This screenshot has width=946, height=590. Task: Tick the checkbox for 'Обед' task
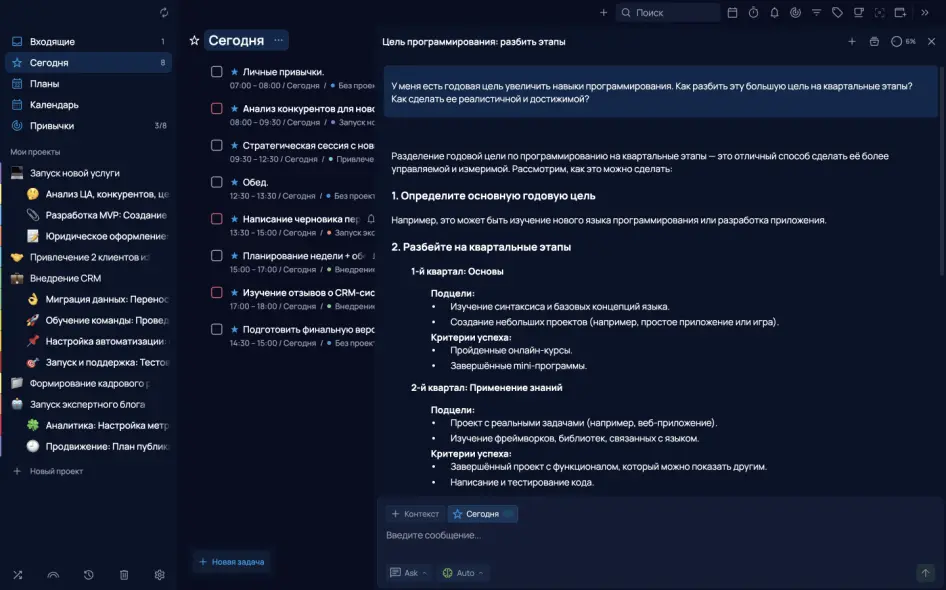coord(216,182)
